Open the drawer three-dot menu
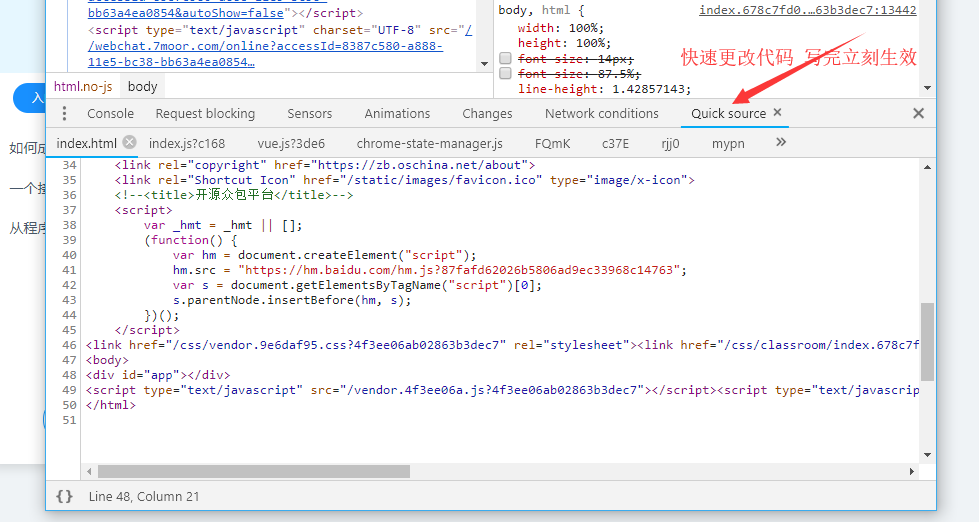Viewport: 979px width, 522px height. pyautogui.click(x=64, y=113)
